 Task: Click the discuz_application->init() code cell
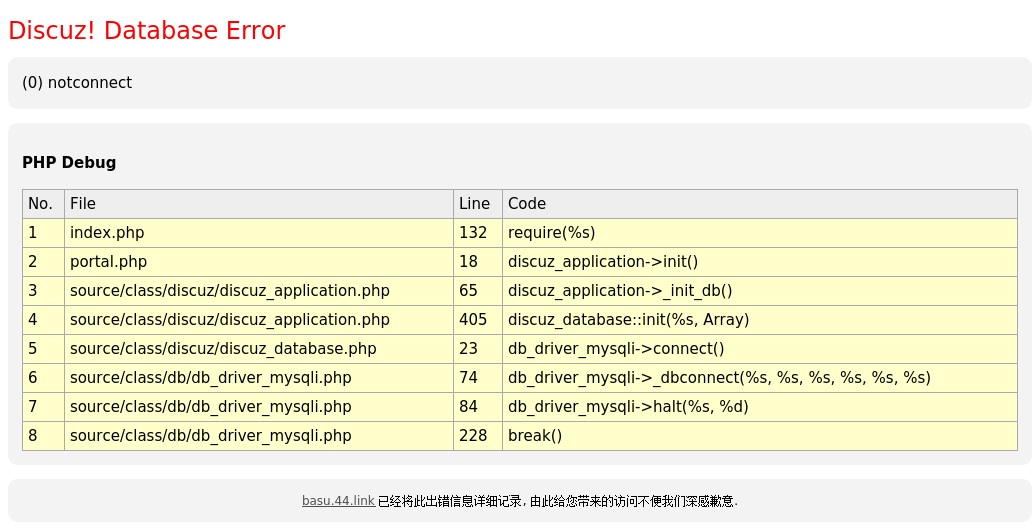[x=602, y=262]
